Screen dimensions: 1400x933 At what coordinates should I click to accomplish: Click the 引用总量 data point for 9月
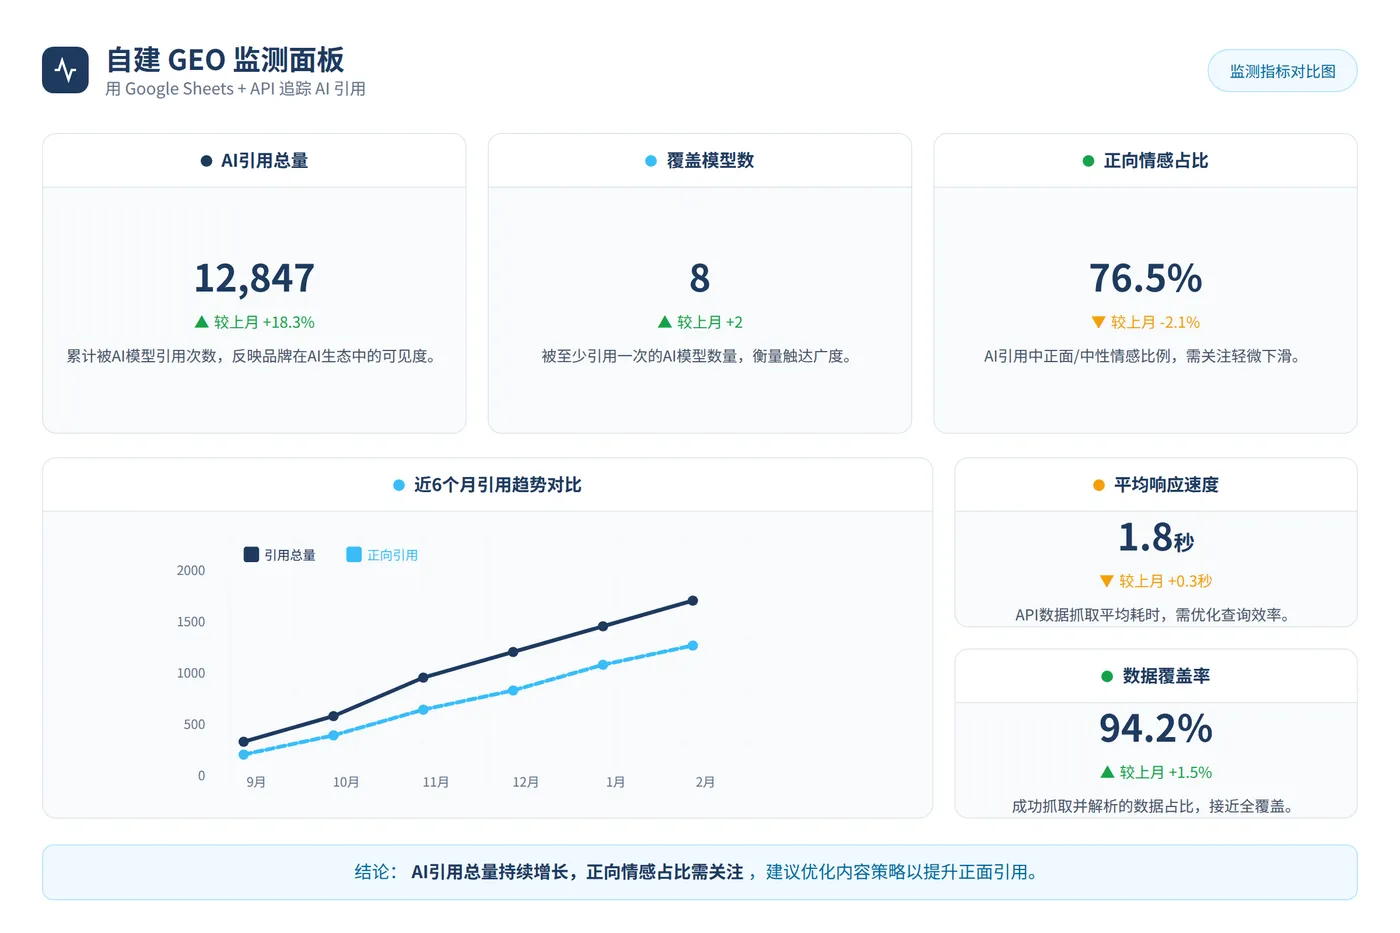click(x=244, y=742)
